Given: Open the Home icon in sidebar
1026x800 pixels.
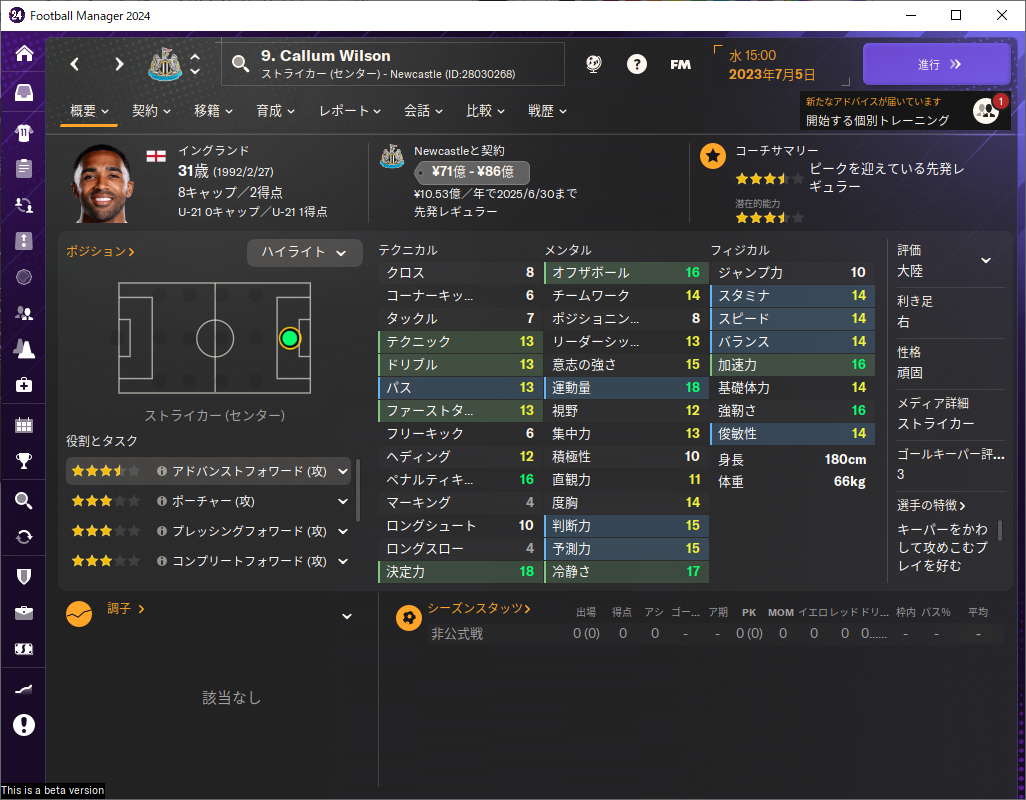Looking at the screenshot, I should 24,53.
